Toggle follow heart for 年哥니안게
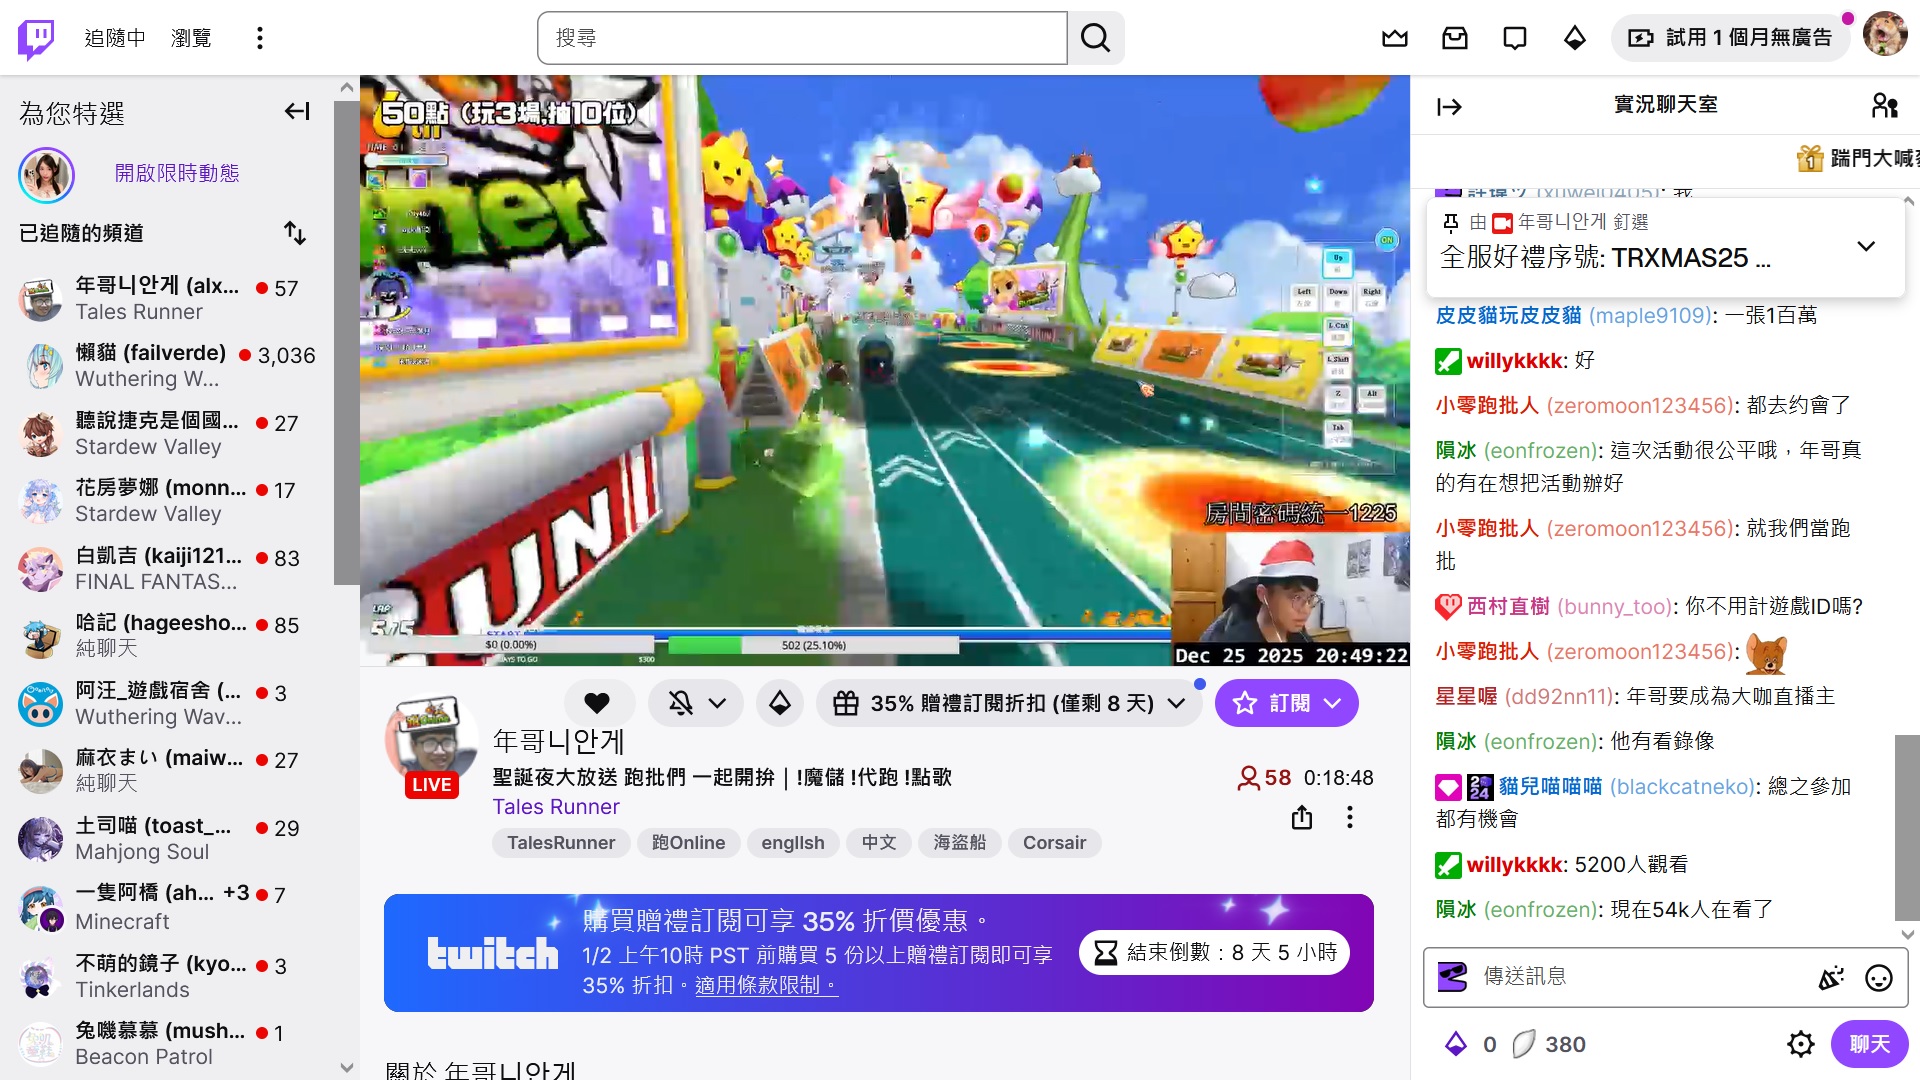The image size is (1920, 1080). [x=598, y=703]
